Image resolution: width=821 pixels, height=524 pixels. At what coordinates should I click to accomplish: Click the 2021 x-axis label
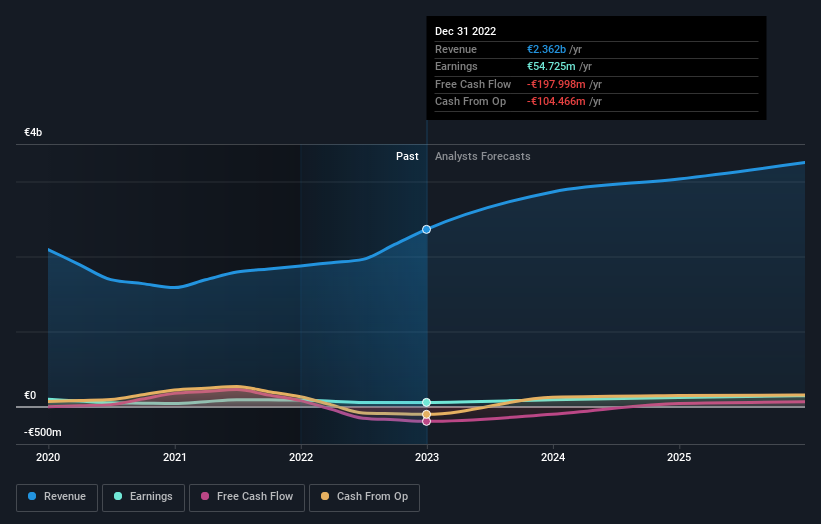point(174,458)
